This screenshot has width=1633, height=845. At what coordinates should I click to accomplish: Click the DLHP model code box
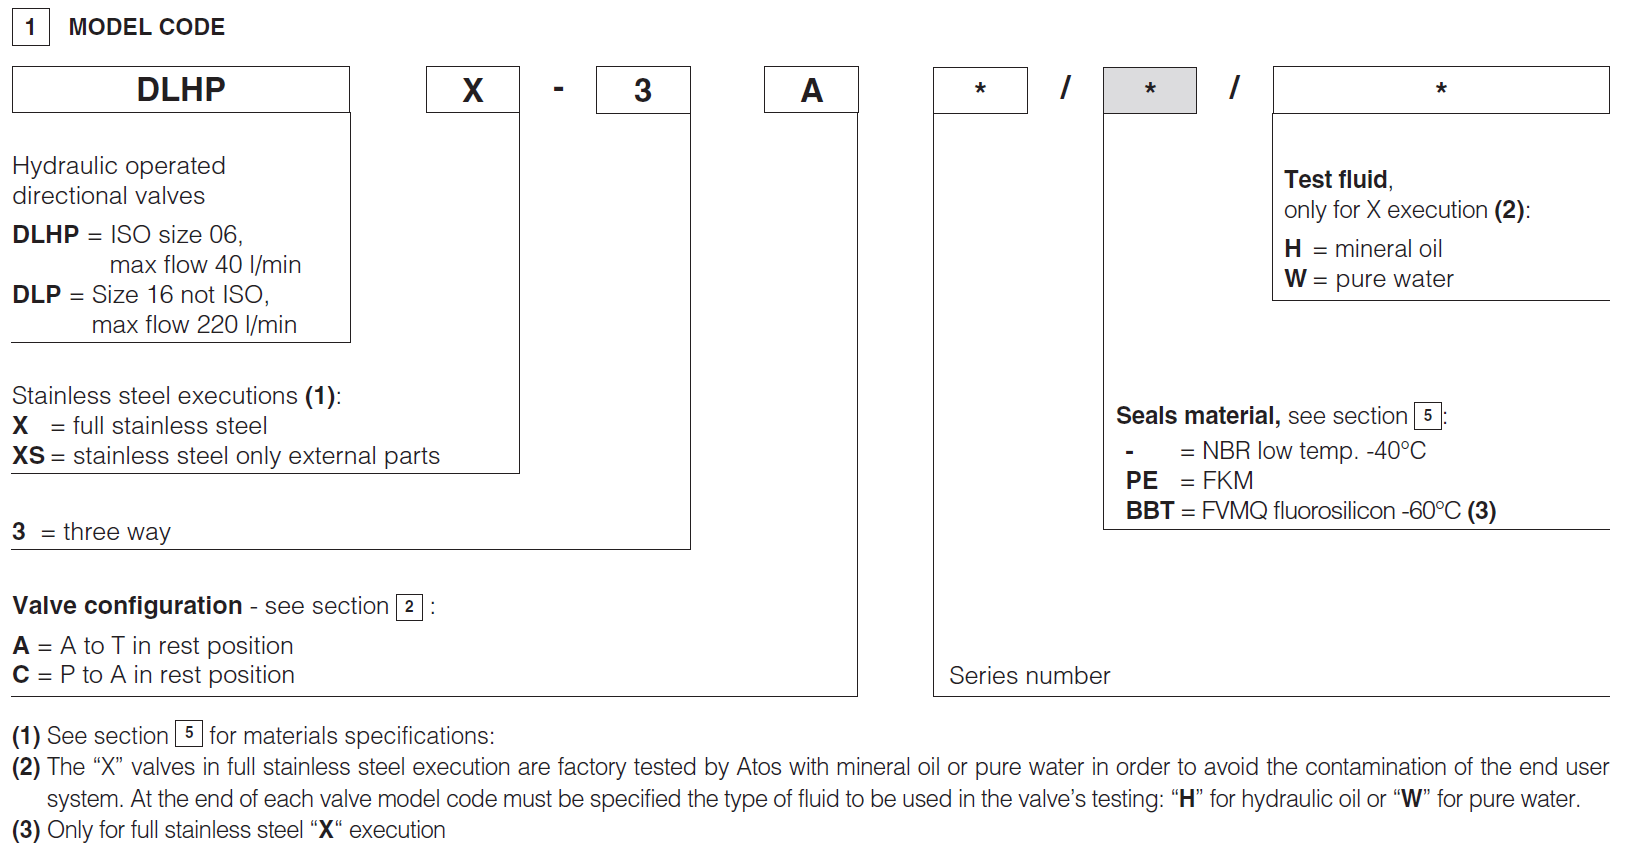tap(181, 90)
